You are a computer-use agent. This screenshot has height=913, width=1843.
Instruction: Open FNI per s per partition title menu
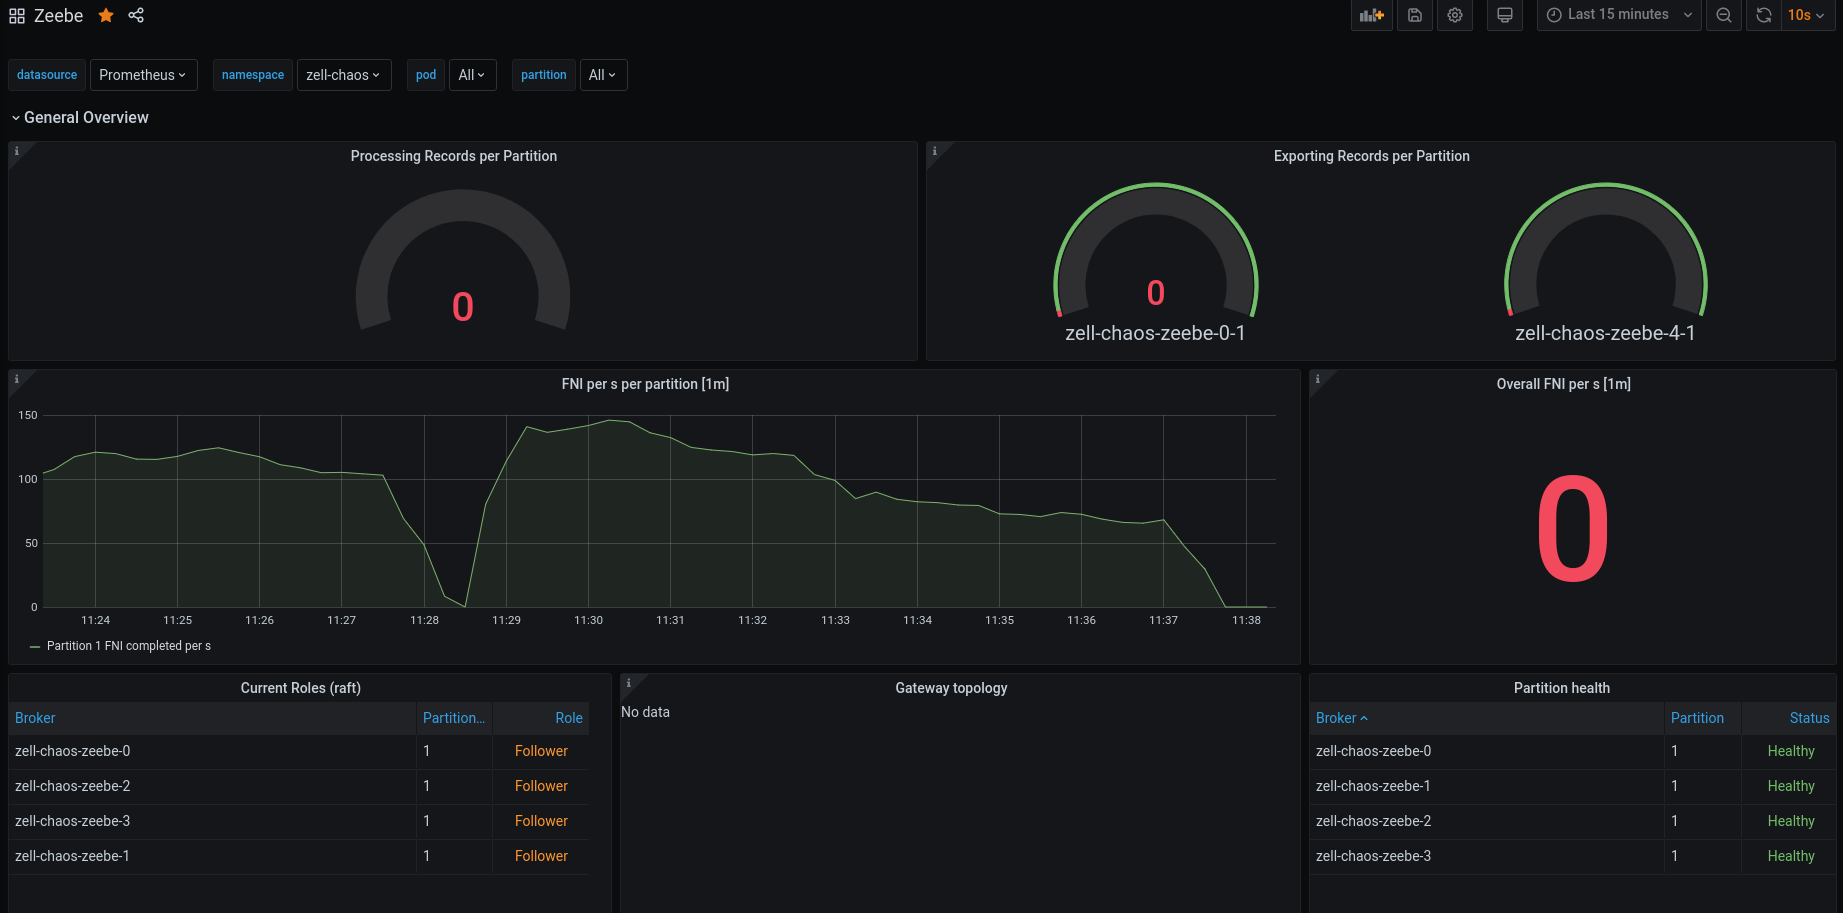[x=645, y=384]
